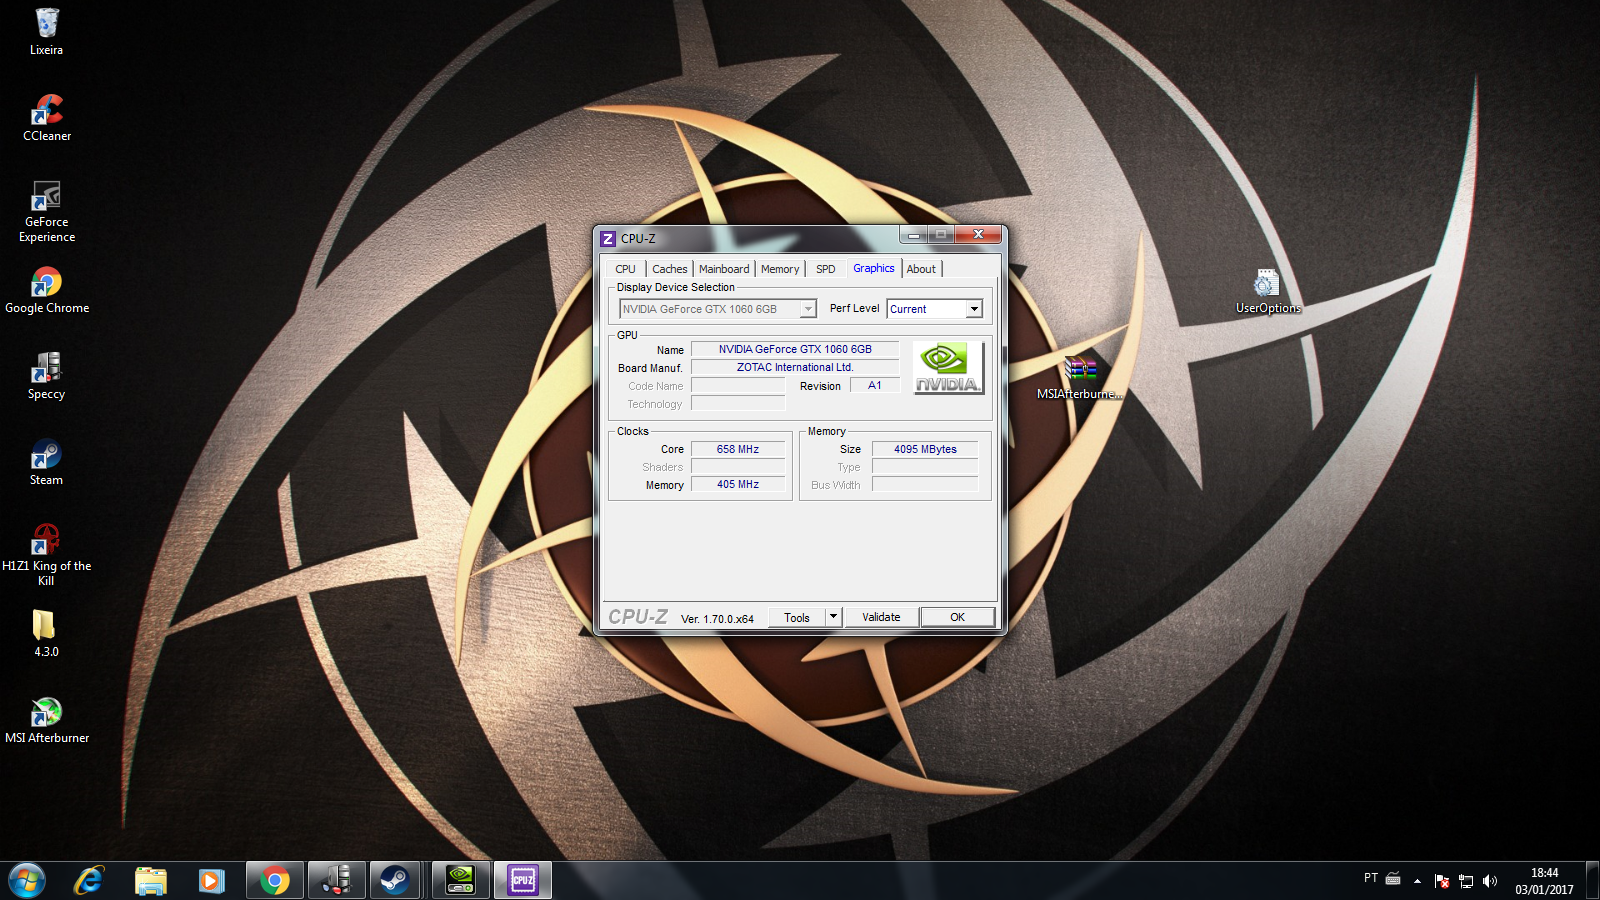
Task: Click the PT language indicator
Action: pos(1371,878)
